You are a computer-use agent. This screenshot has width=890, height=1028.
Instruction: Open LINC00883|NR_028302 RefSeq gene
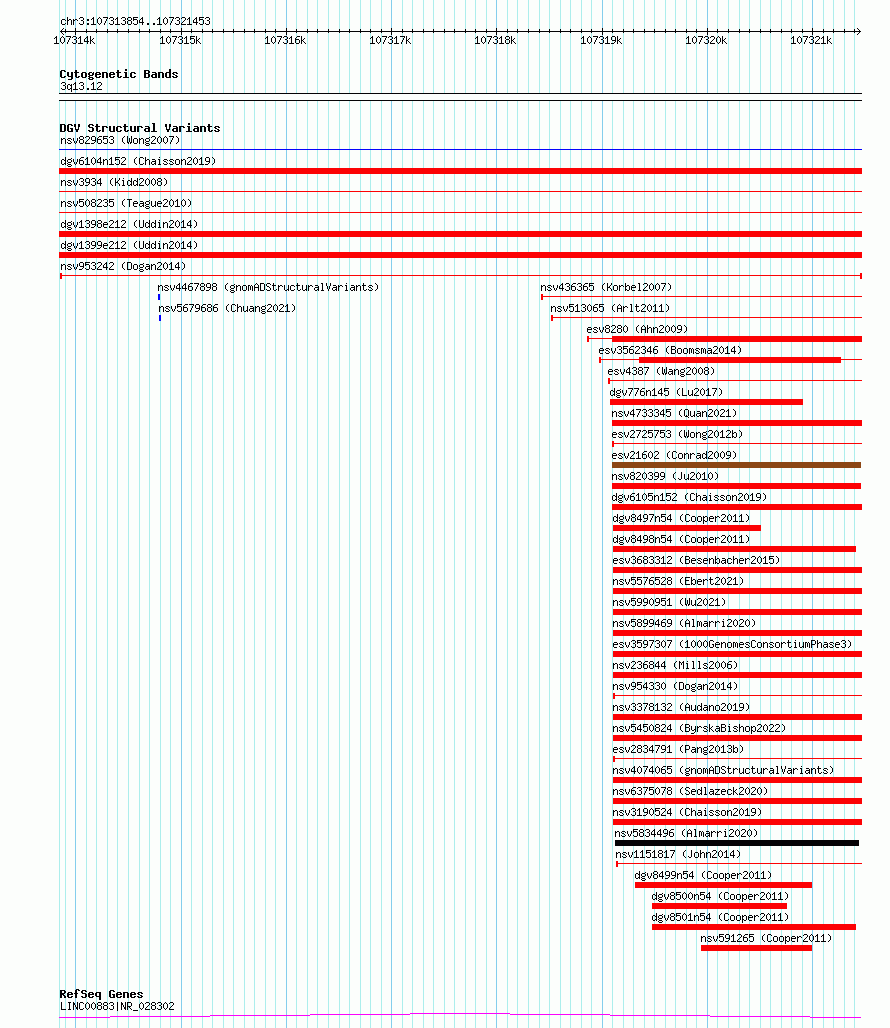click(x=117, y=1006)
